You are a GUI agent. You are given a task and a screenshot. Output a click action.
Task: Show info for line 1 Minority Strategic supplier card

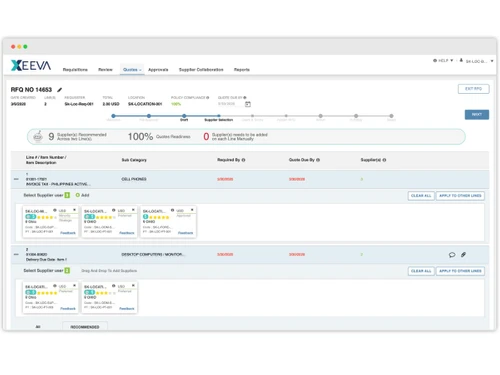click(55, 210)
